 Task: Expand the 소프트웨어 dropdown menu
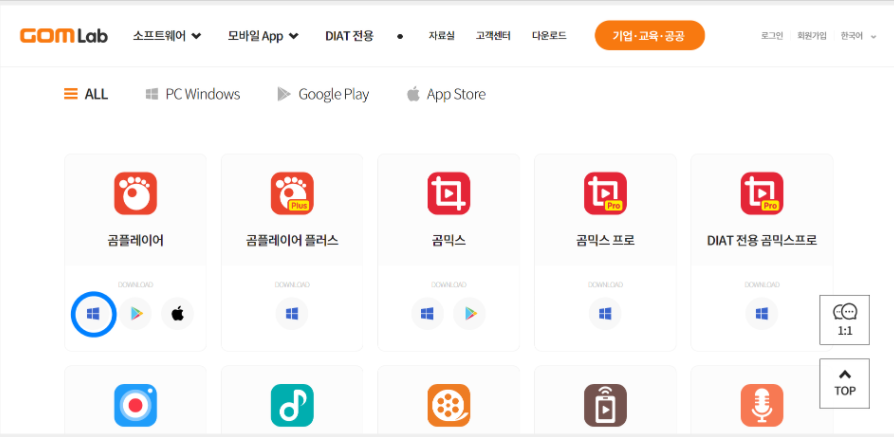167,36
